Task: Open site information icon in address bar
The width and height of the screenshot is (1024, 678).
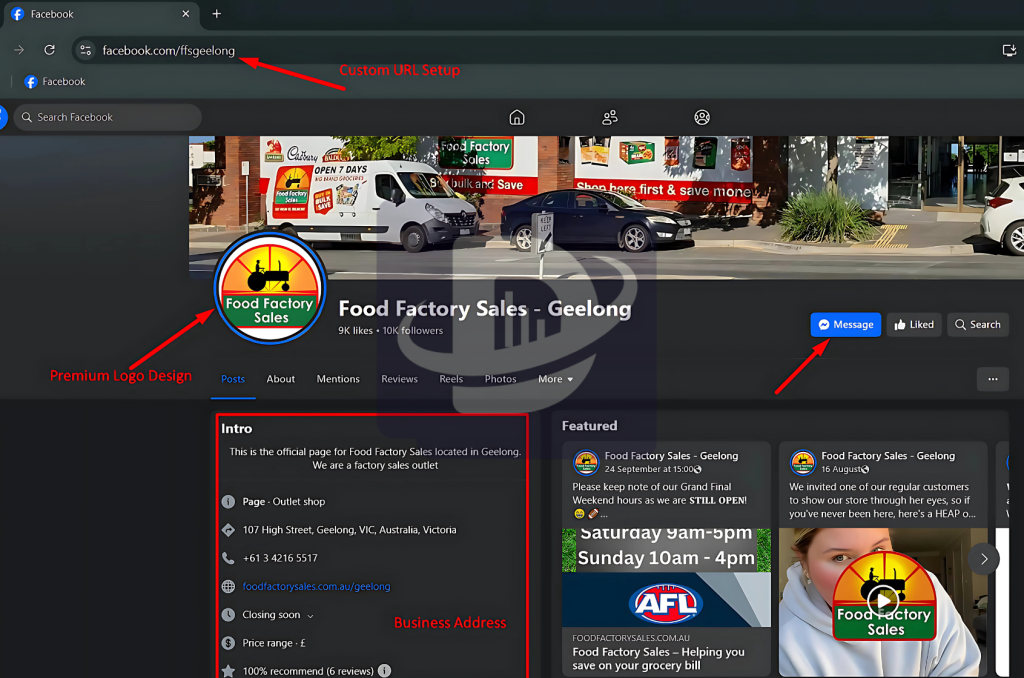Action: coord(86,50)
